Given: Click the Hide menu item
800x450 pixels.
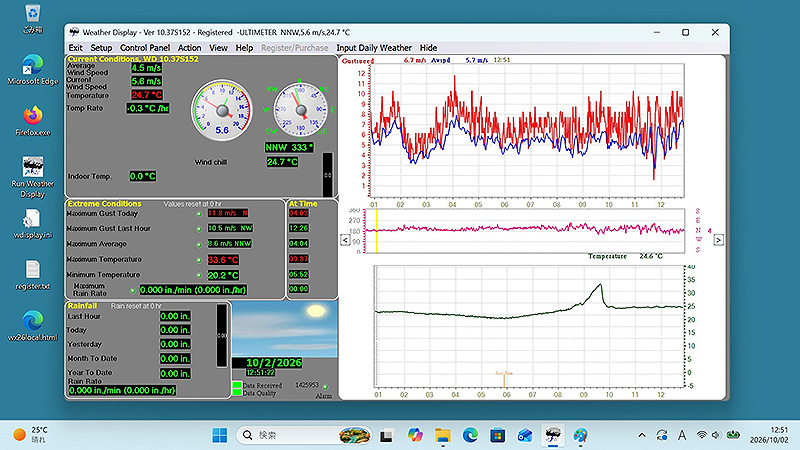Looking at the screenshot, I should point(428,47).
